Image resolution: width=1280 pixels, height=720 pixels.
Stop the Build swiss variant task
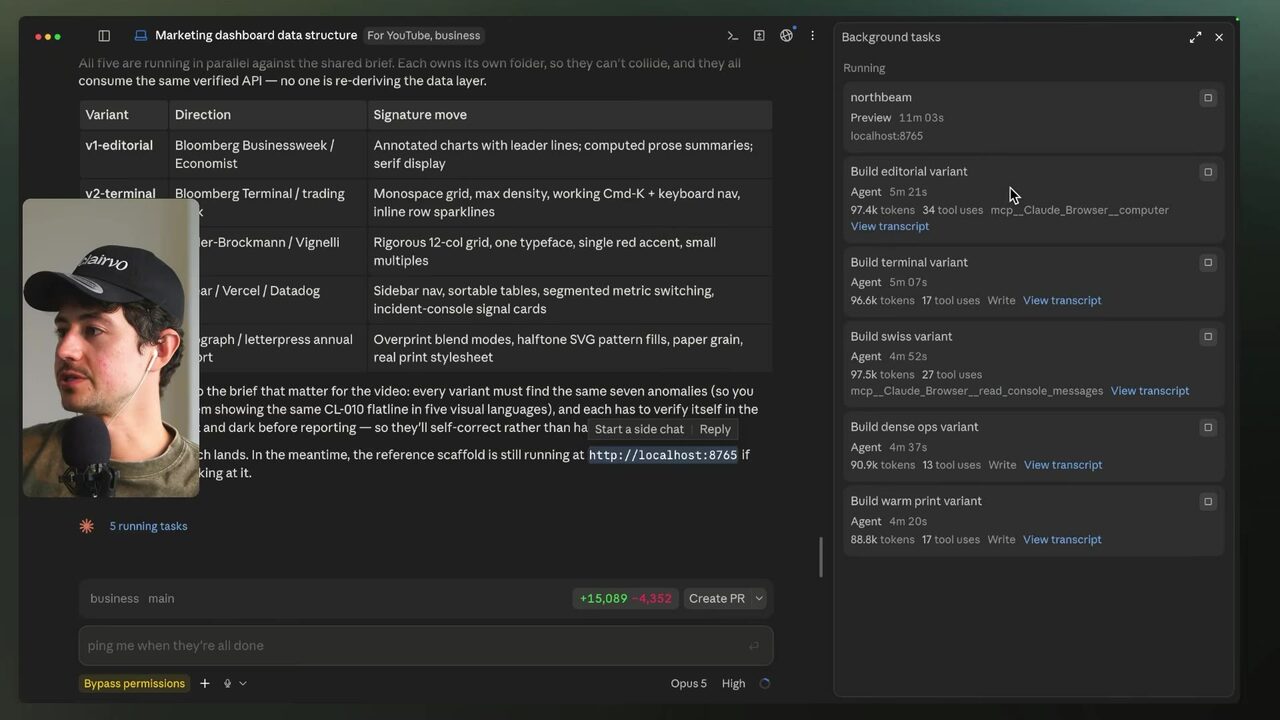(1208, 337)
